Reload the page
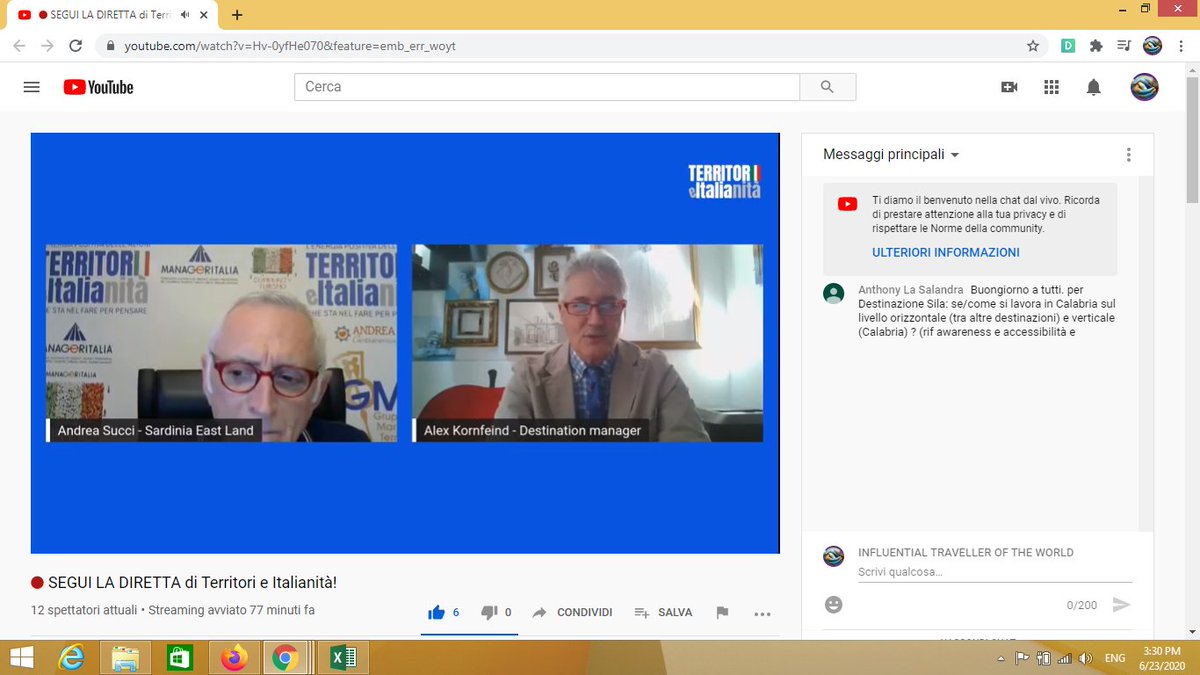Screen dimensions: 1200x675 click(75, 45)
